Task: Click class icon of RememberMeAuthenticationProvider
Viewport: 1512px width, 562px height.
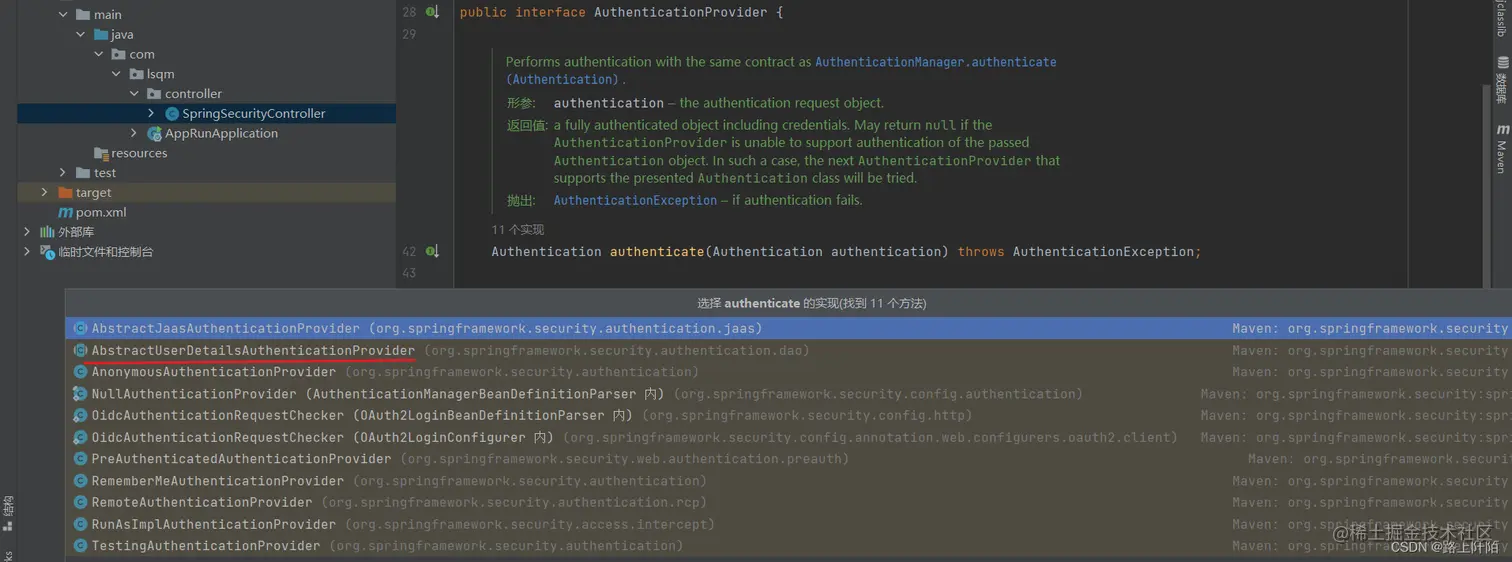Action: 80,481
